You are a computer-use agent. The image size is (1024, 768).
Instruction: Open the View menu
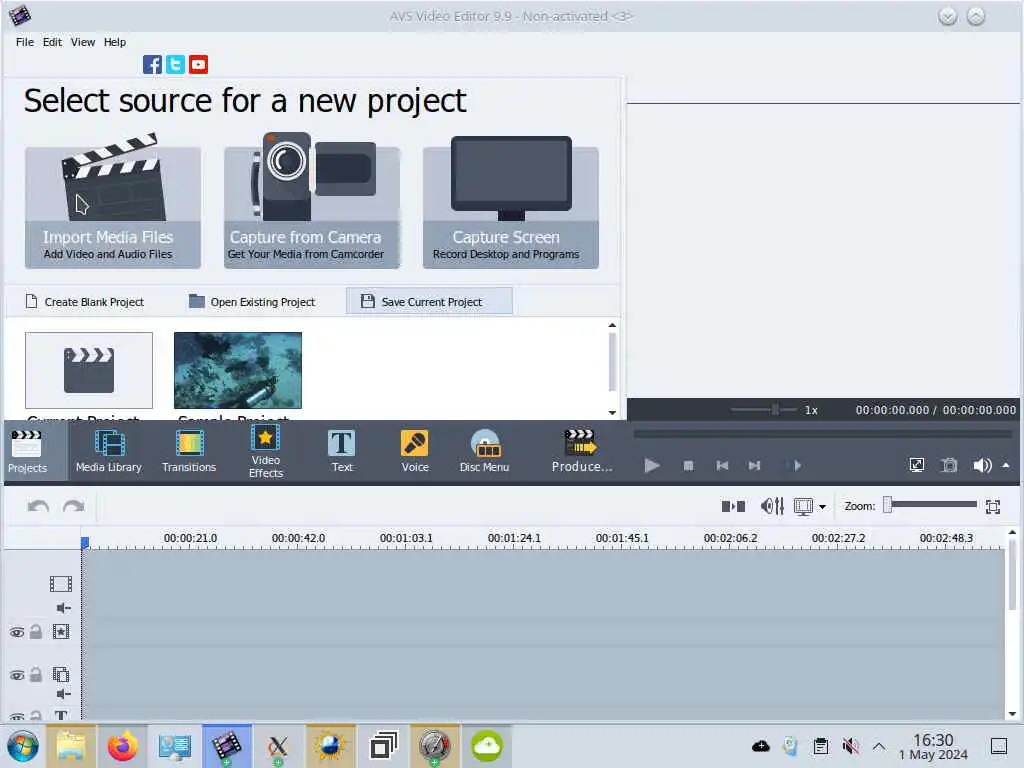[x=83, y=42]
